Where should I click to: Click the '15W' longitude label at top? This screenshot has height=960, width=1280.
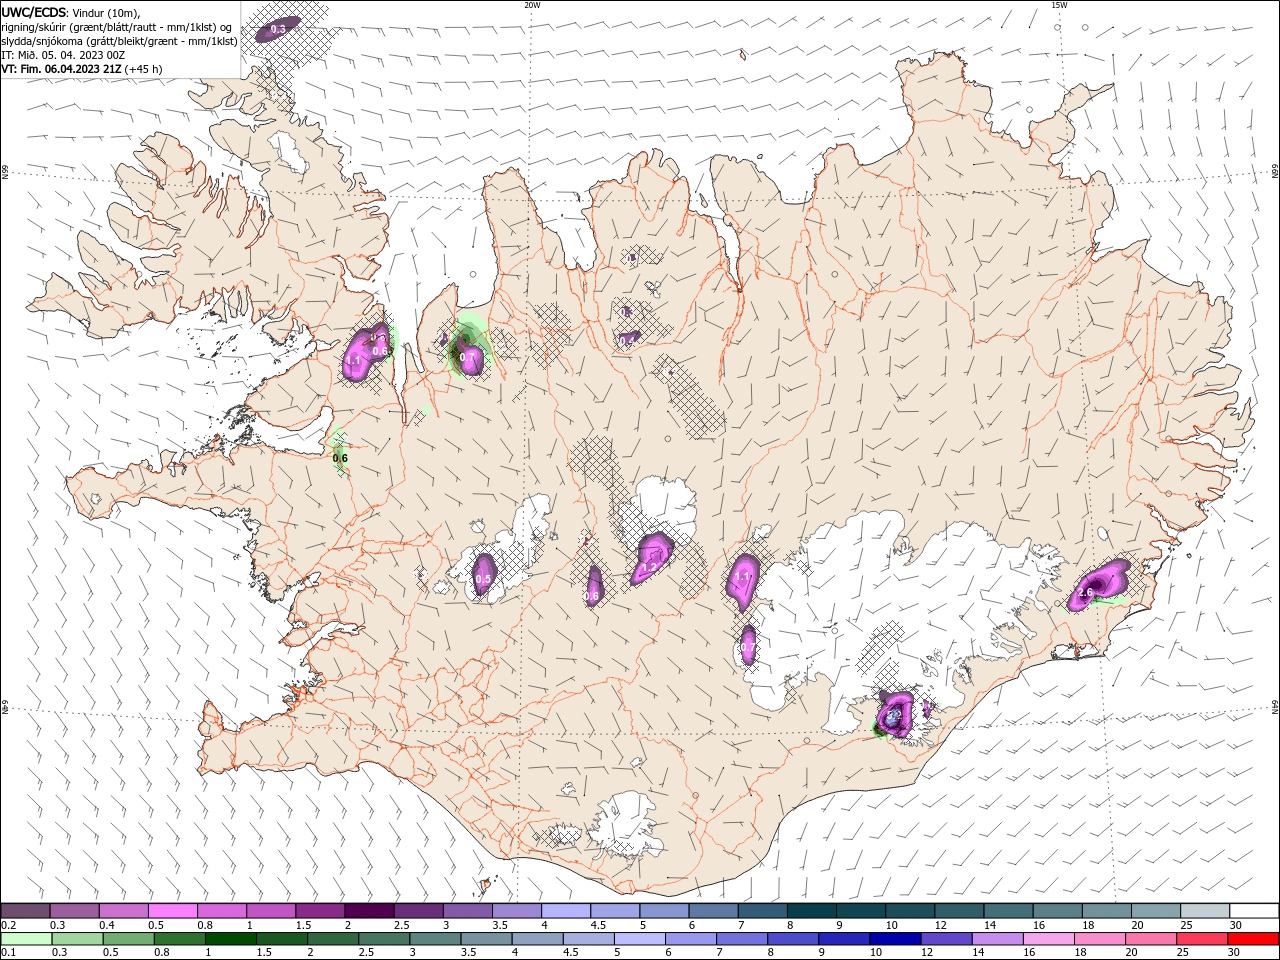coord(1060,5)
